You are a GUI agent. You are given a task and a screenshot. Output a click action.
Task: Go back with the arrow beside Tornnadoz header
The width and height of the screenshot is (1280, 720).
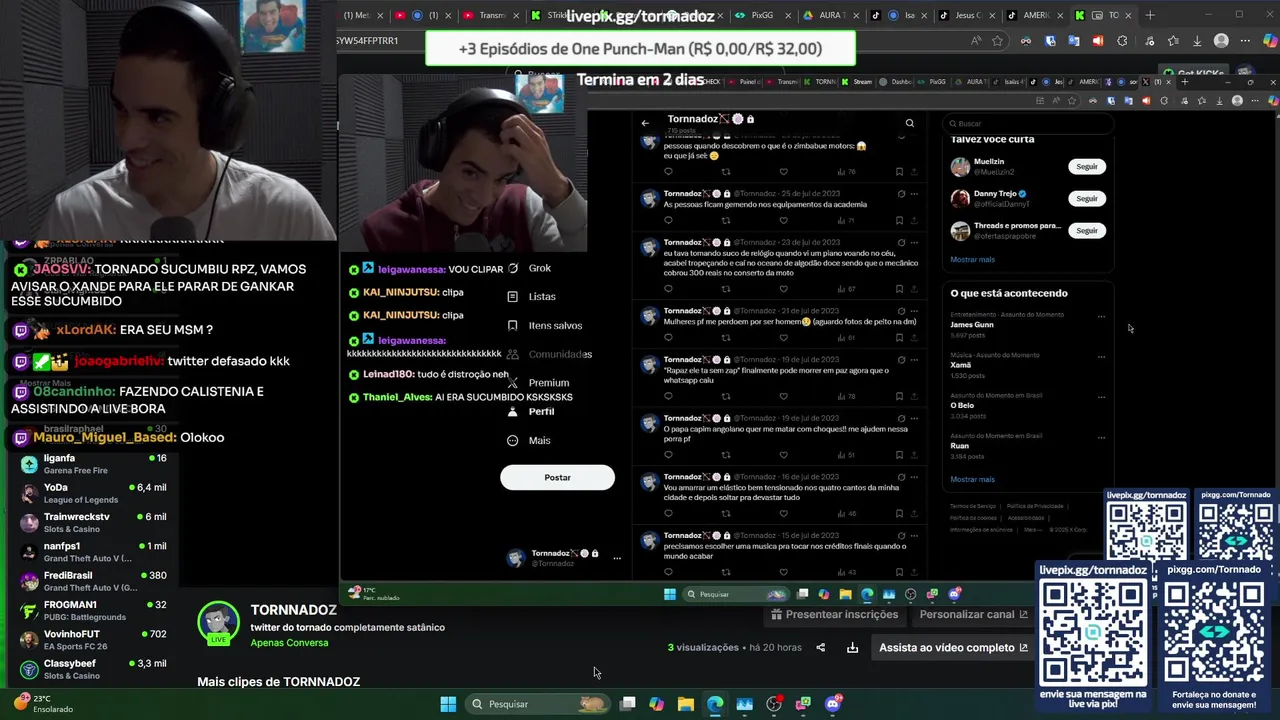645,123
